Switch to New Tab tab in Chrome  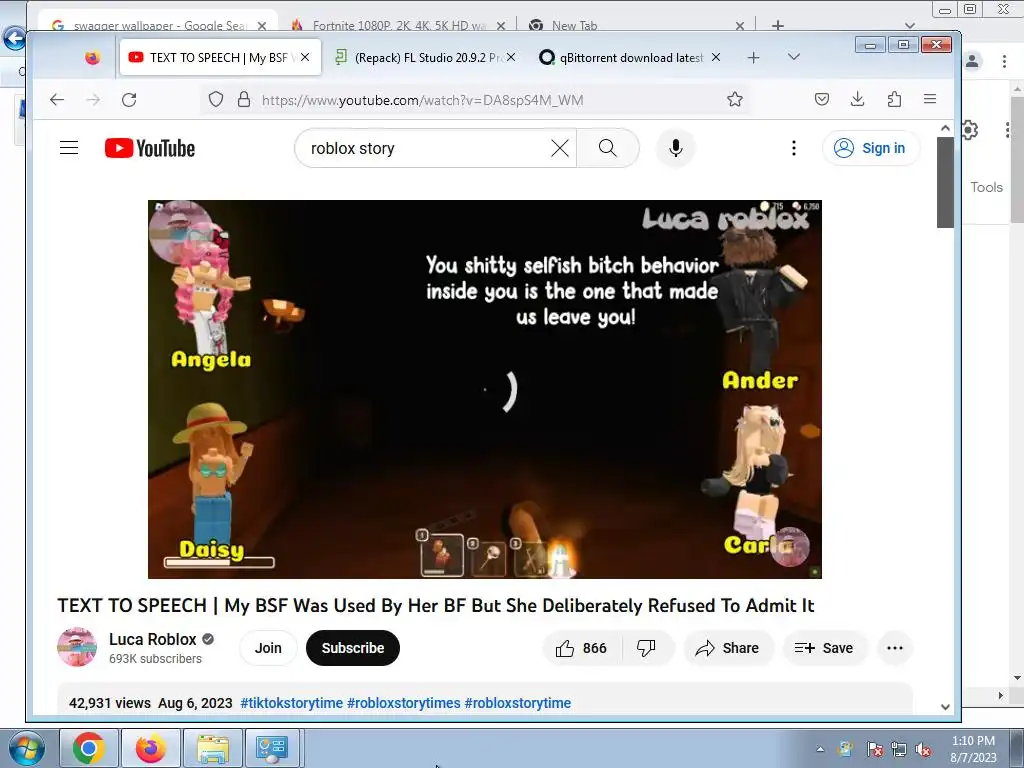(575, 25)
